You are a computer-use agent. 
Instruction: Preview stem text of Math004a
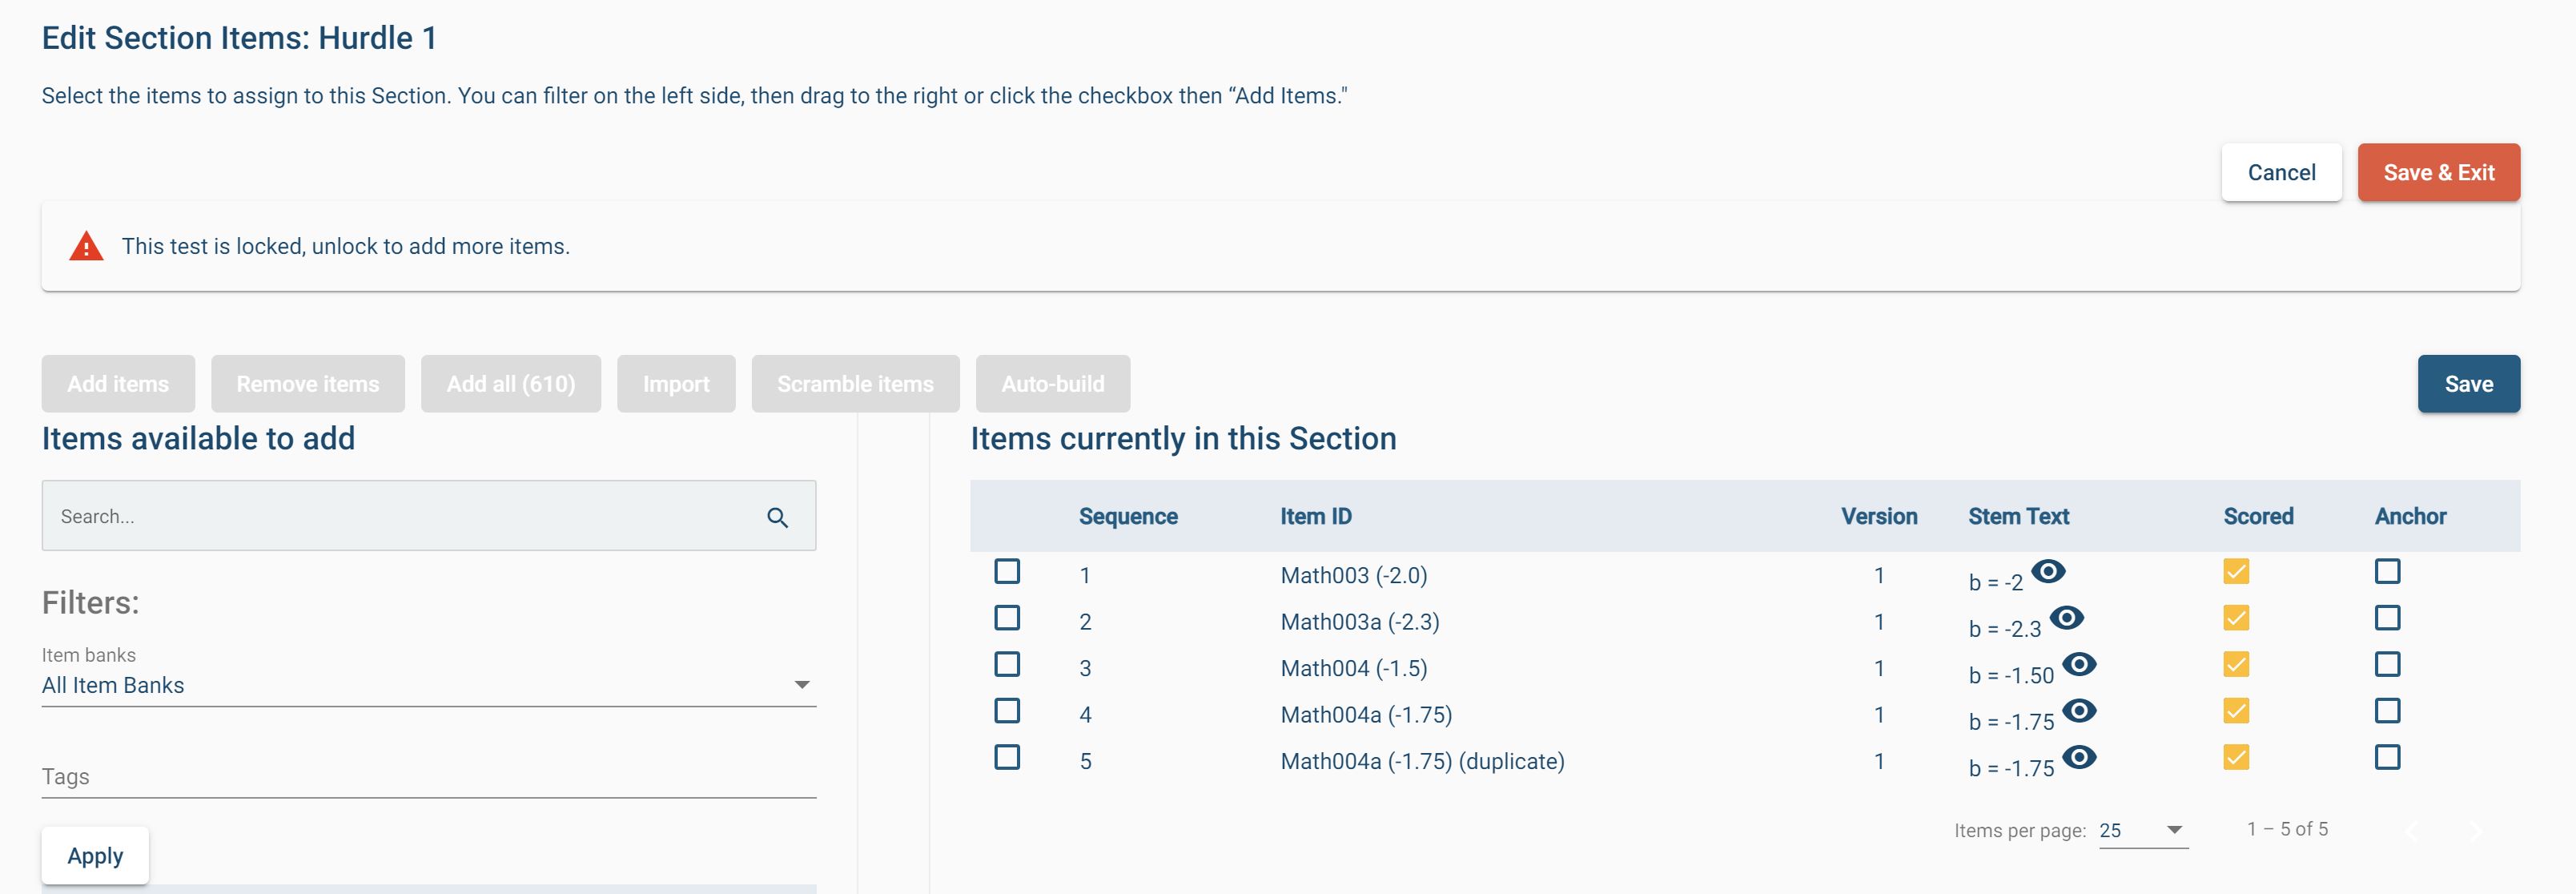pyautogui.click(x=2081, y=710)
